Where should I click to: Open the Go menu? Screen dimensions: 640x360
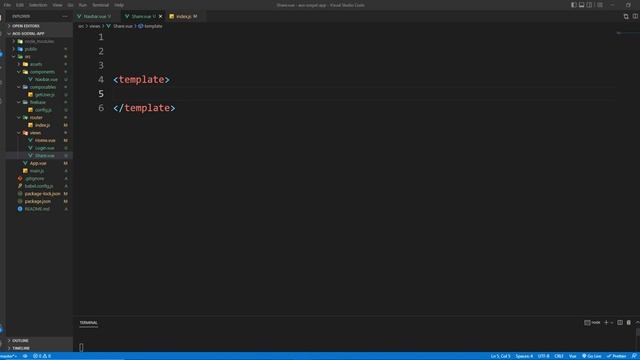coord(71,5)
